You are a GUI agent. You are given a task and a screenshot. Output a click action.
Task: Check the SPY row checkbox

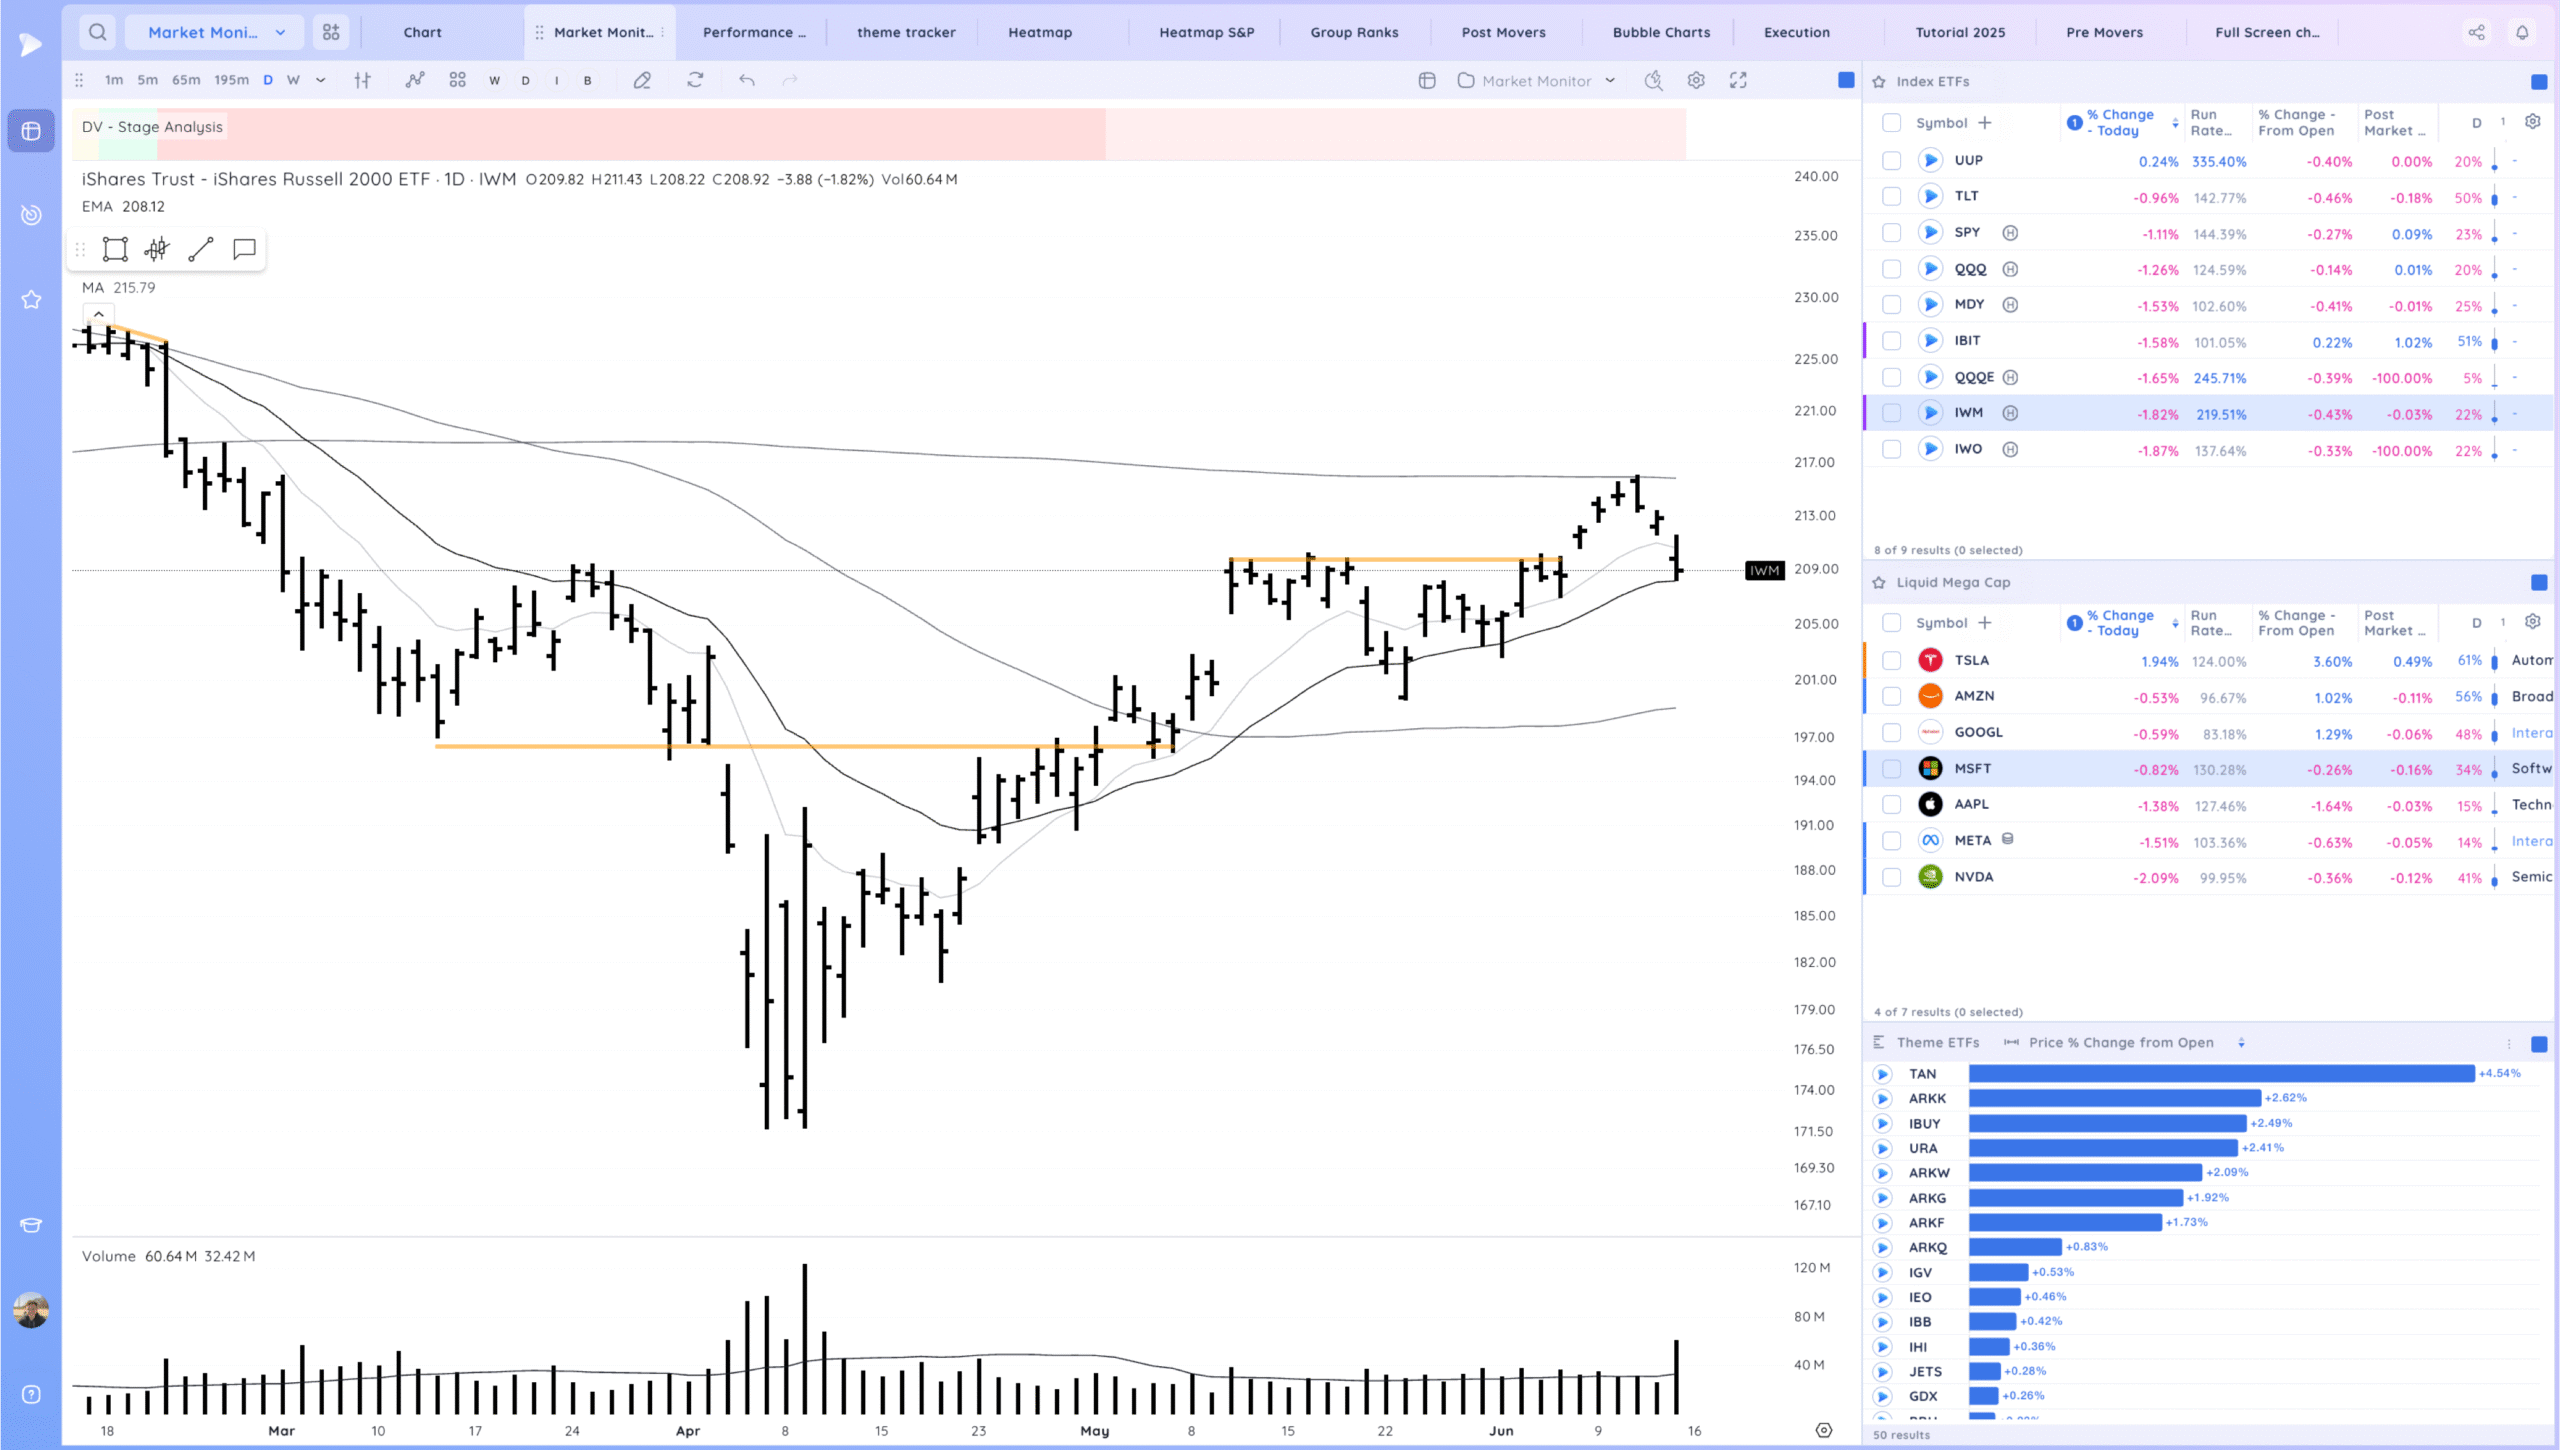1891,233
